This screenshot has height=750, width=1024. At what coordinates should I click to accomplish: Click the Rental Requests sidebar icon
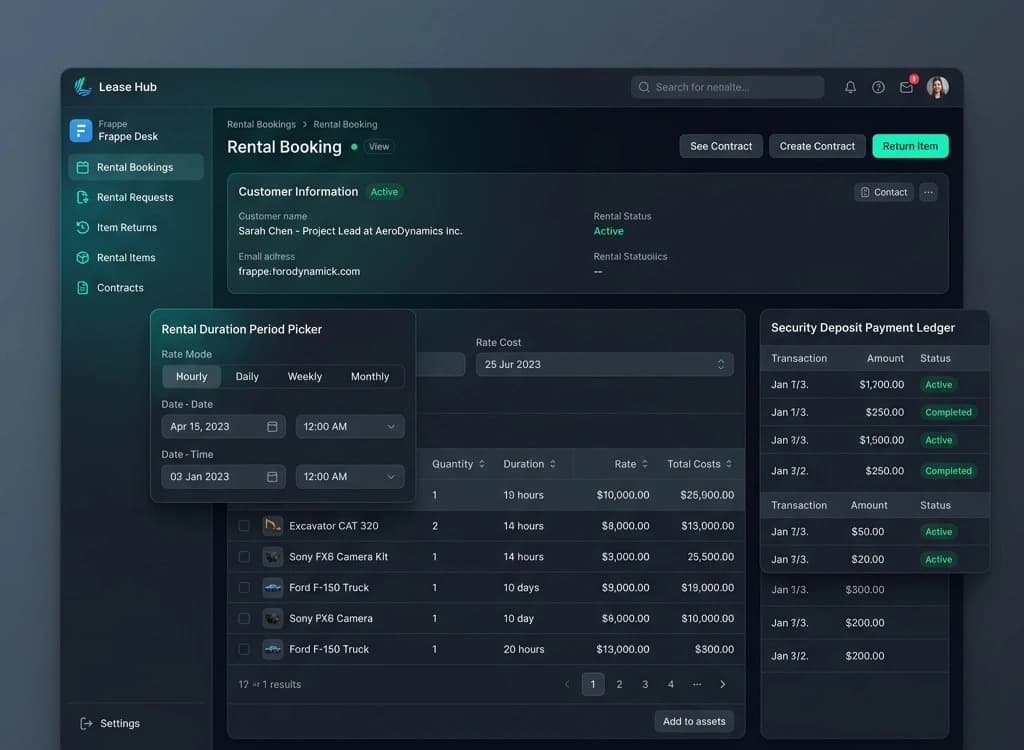pos(83,197)
